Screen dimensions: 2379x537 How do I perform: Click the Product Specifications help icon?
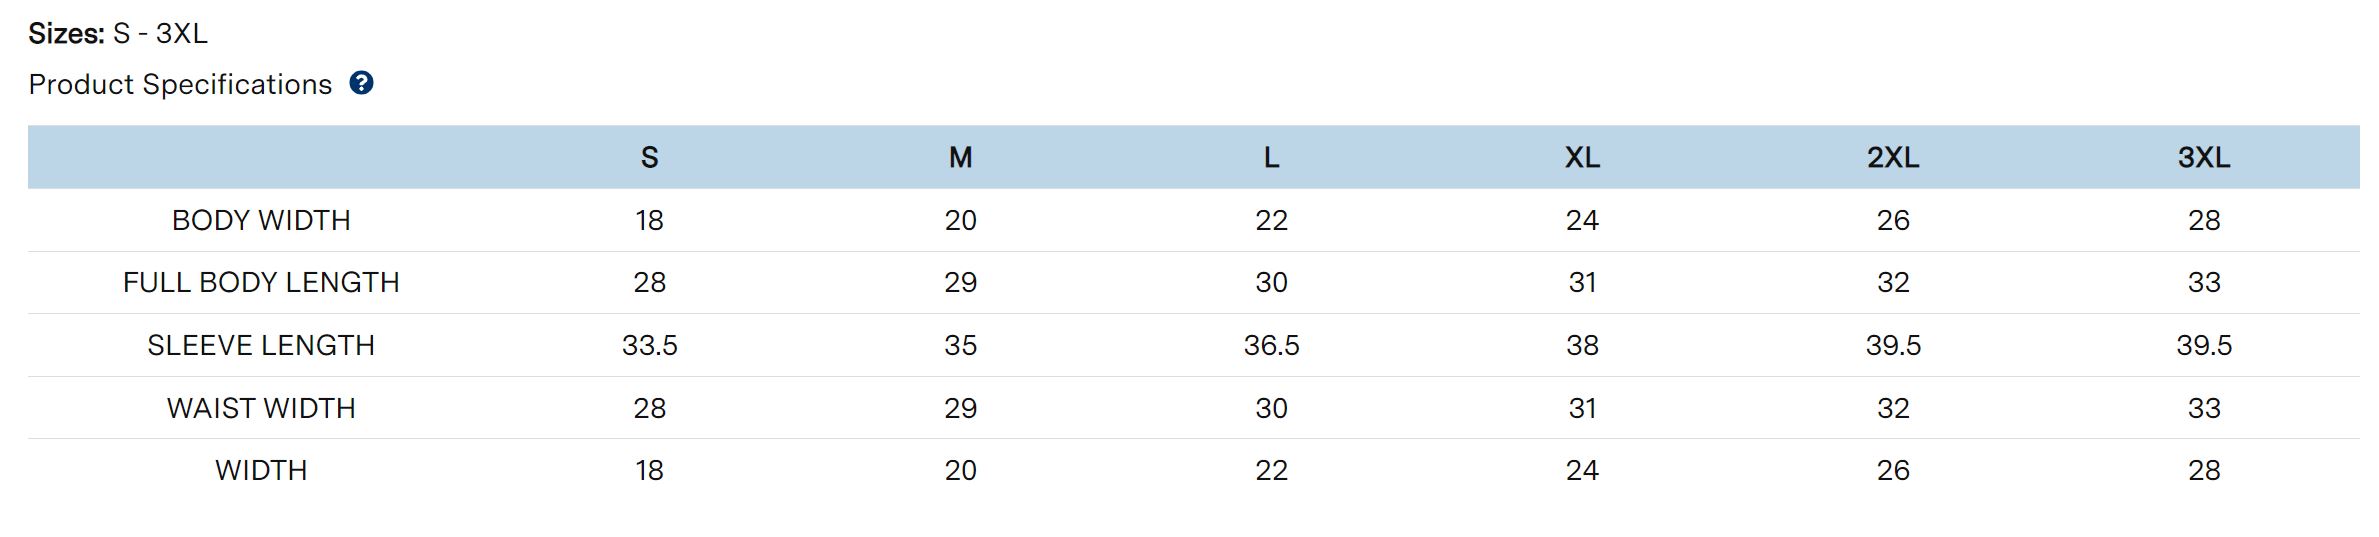pyautogui.click(x=361, y=83)
